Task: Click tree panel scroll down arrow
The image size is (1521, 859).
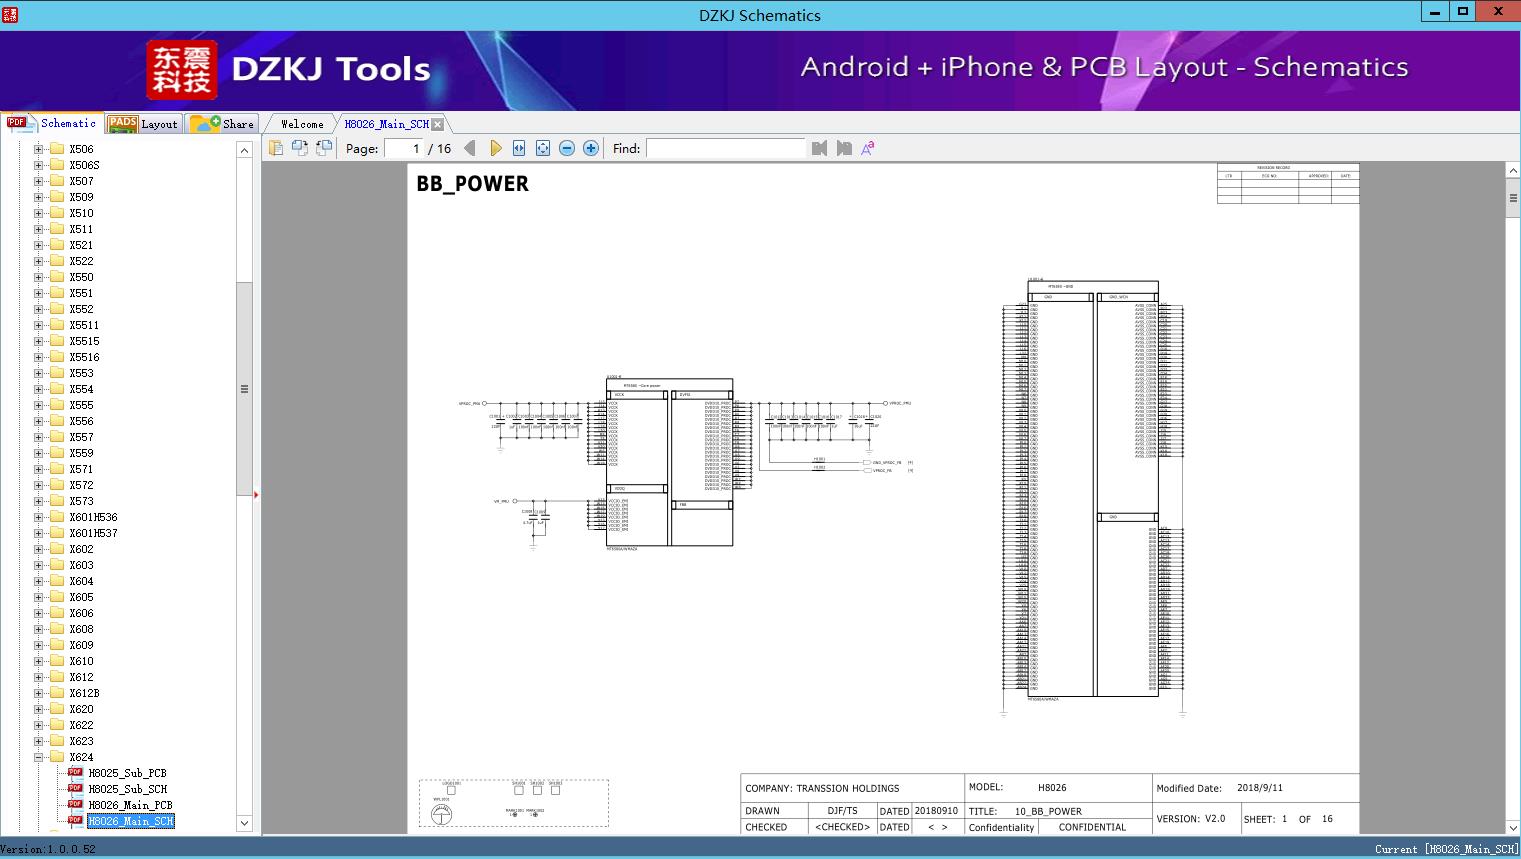Action: (244, 823)
